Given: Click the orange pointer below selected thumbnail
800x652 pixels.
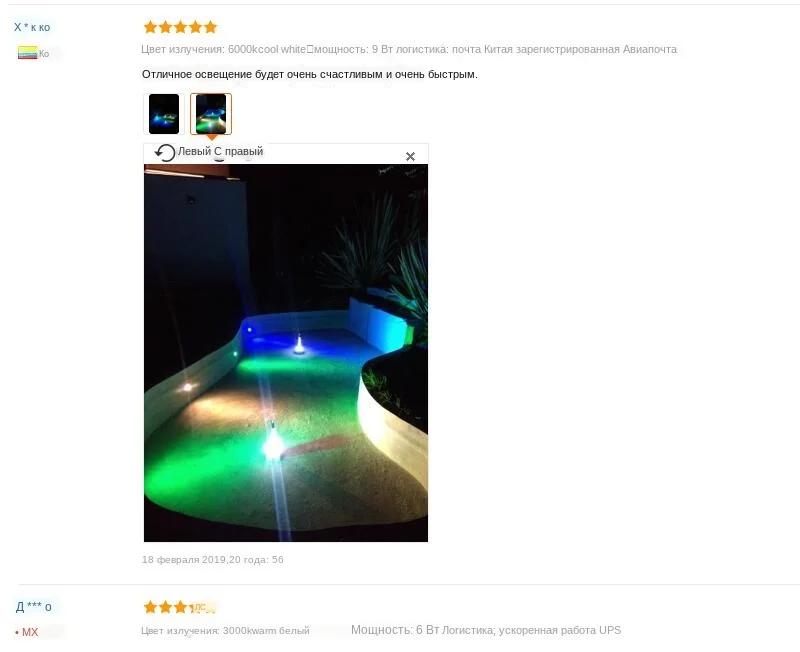Looking at the screenshot, I should (211, 138).
